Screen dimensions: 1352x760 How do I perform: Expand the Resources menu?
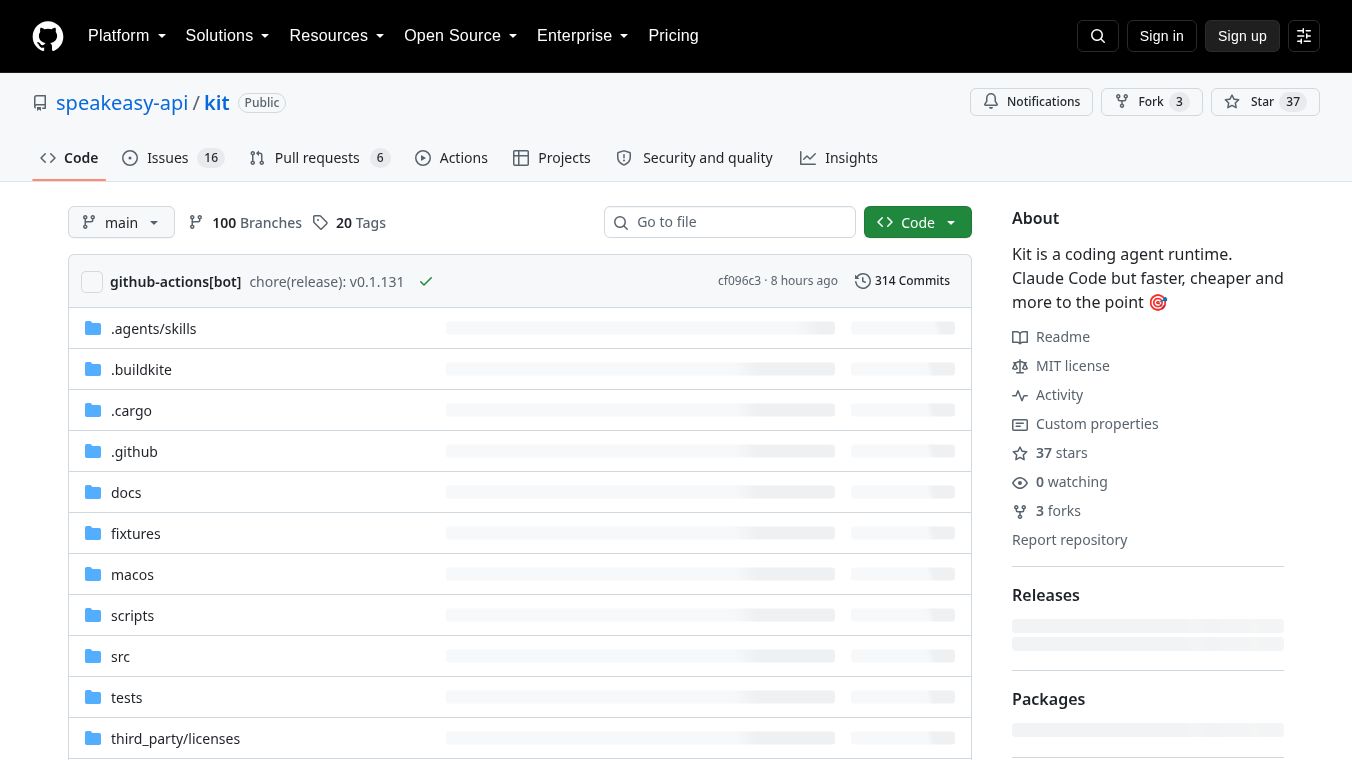pyautogui.click(x=337, y=36)
